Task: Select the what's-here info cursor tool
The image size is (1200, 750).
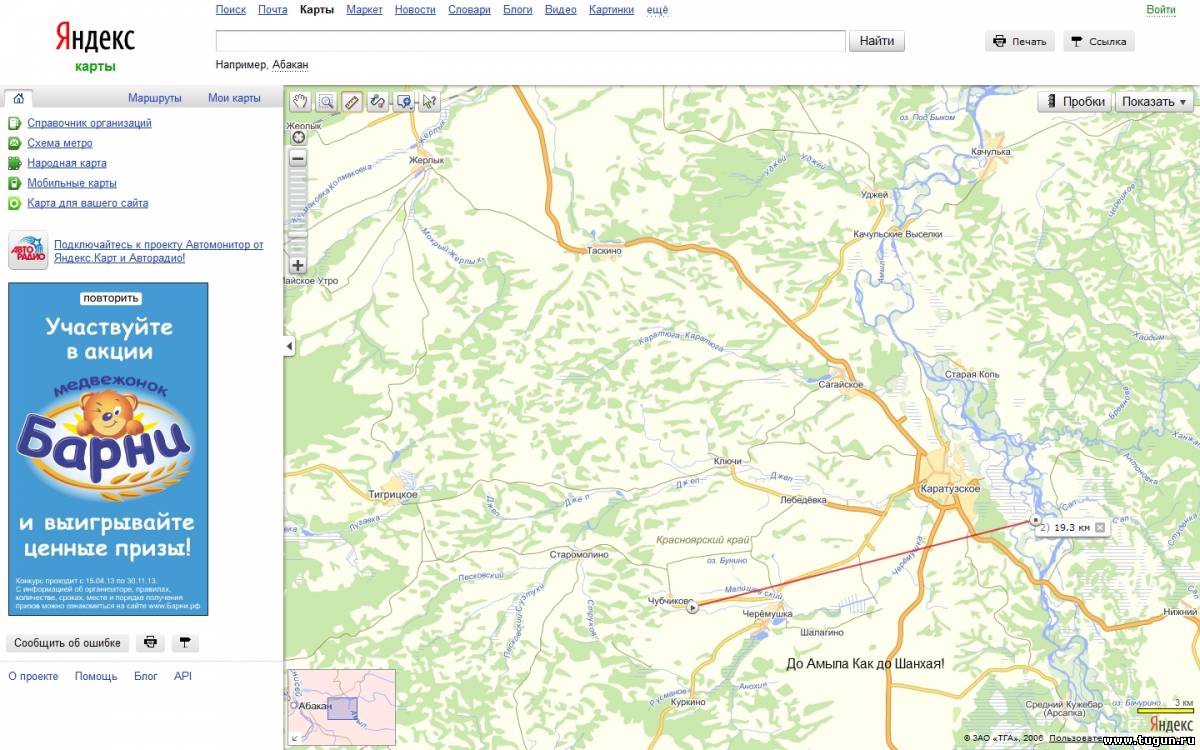Action: click(x=429, y=101)
